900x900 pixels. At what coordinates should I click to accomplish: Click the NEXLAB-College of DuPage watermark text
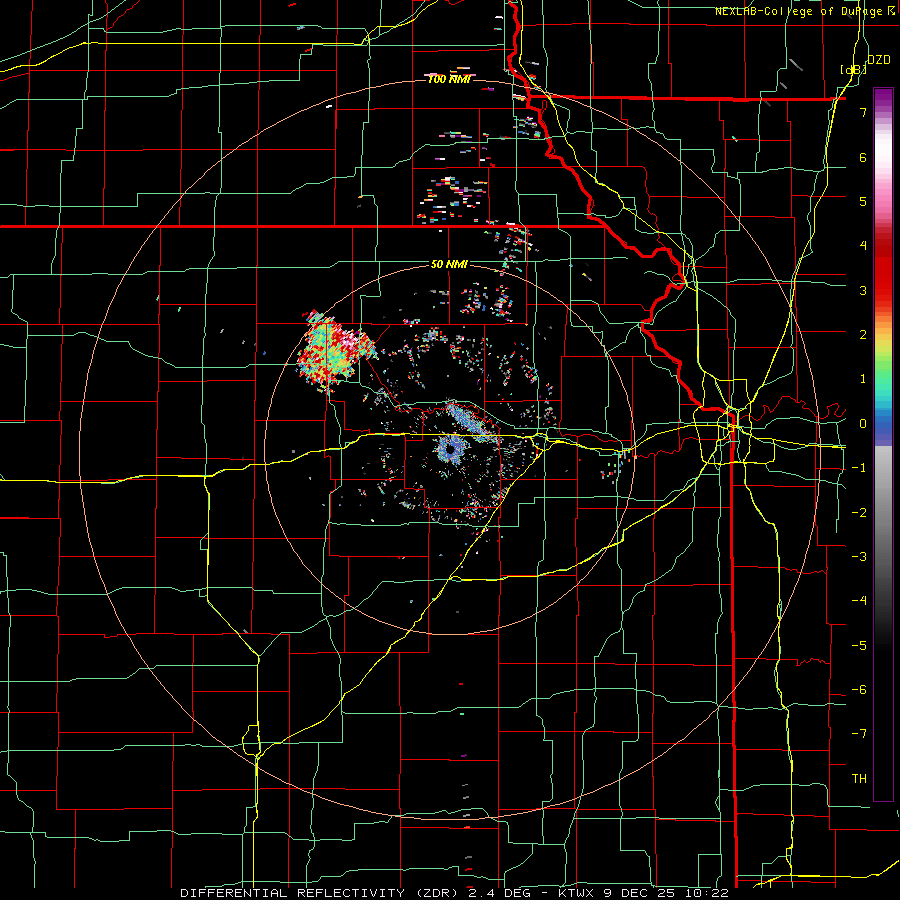click(805, 11)
